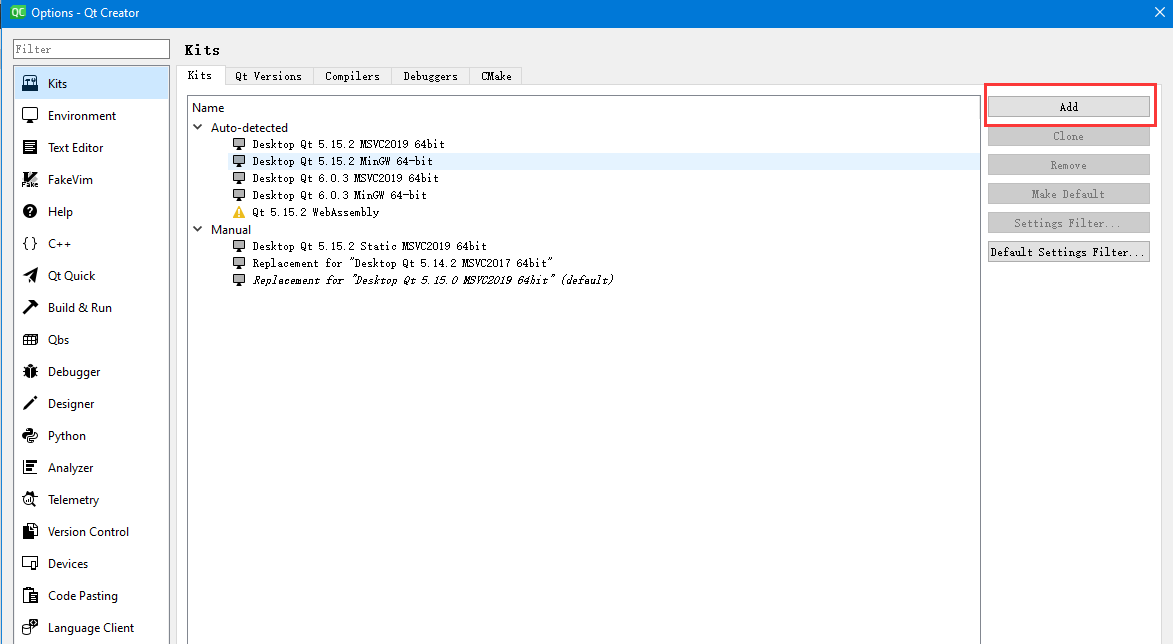Viewport: 1173px width, 644px height.
Task: Click the Add kit button
Action: tap(1068, 106)
